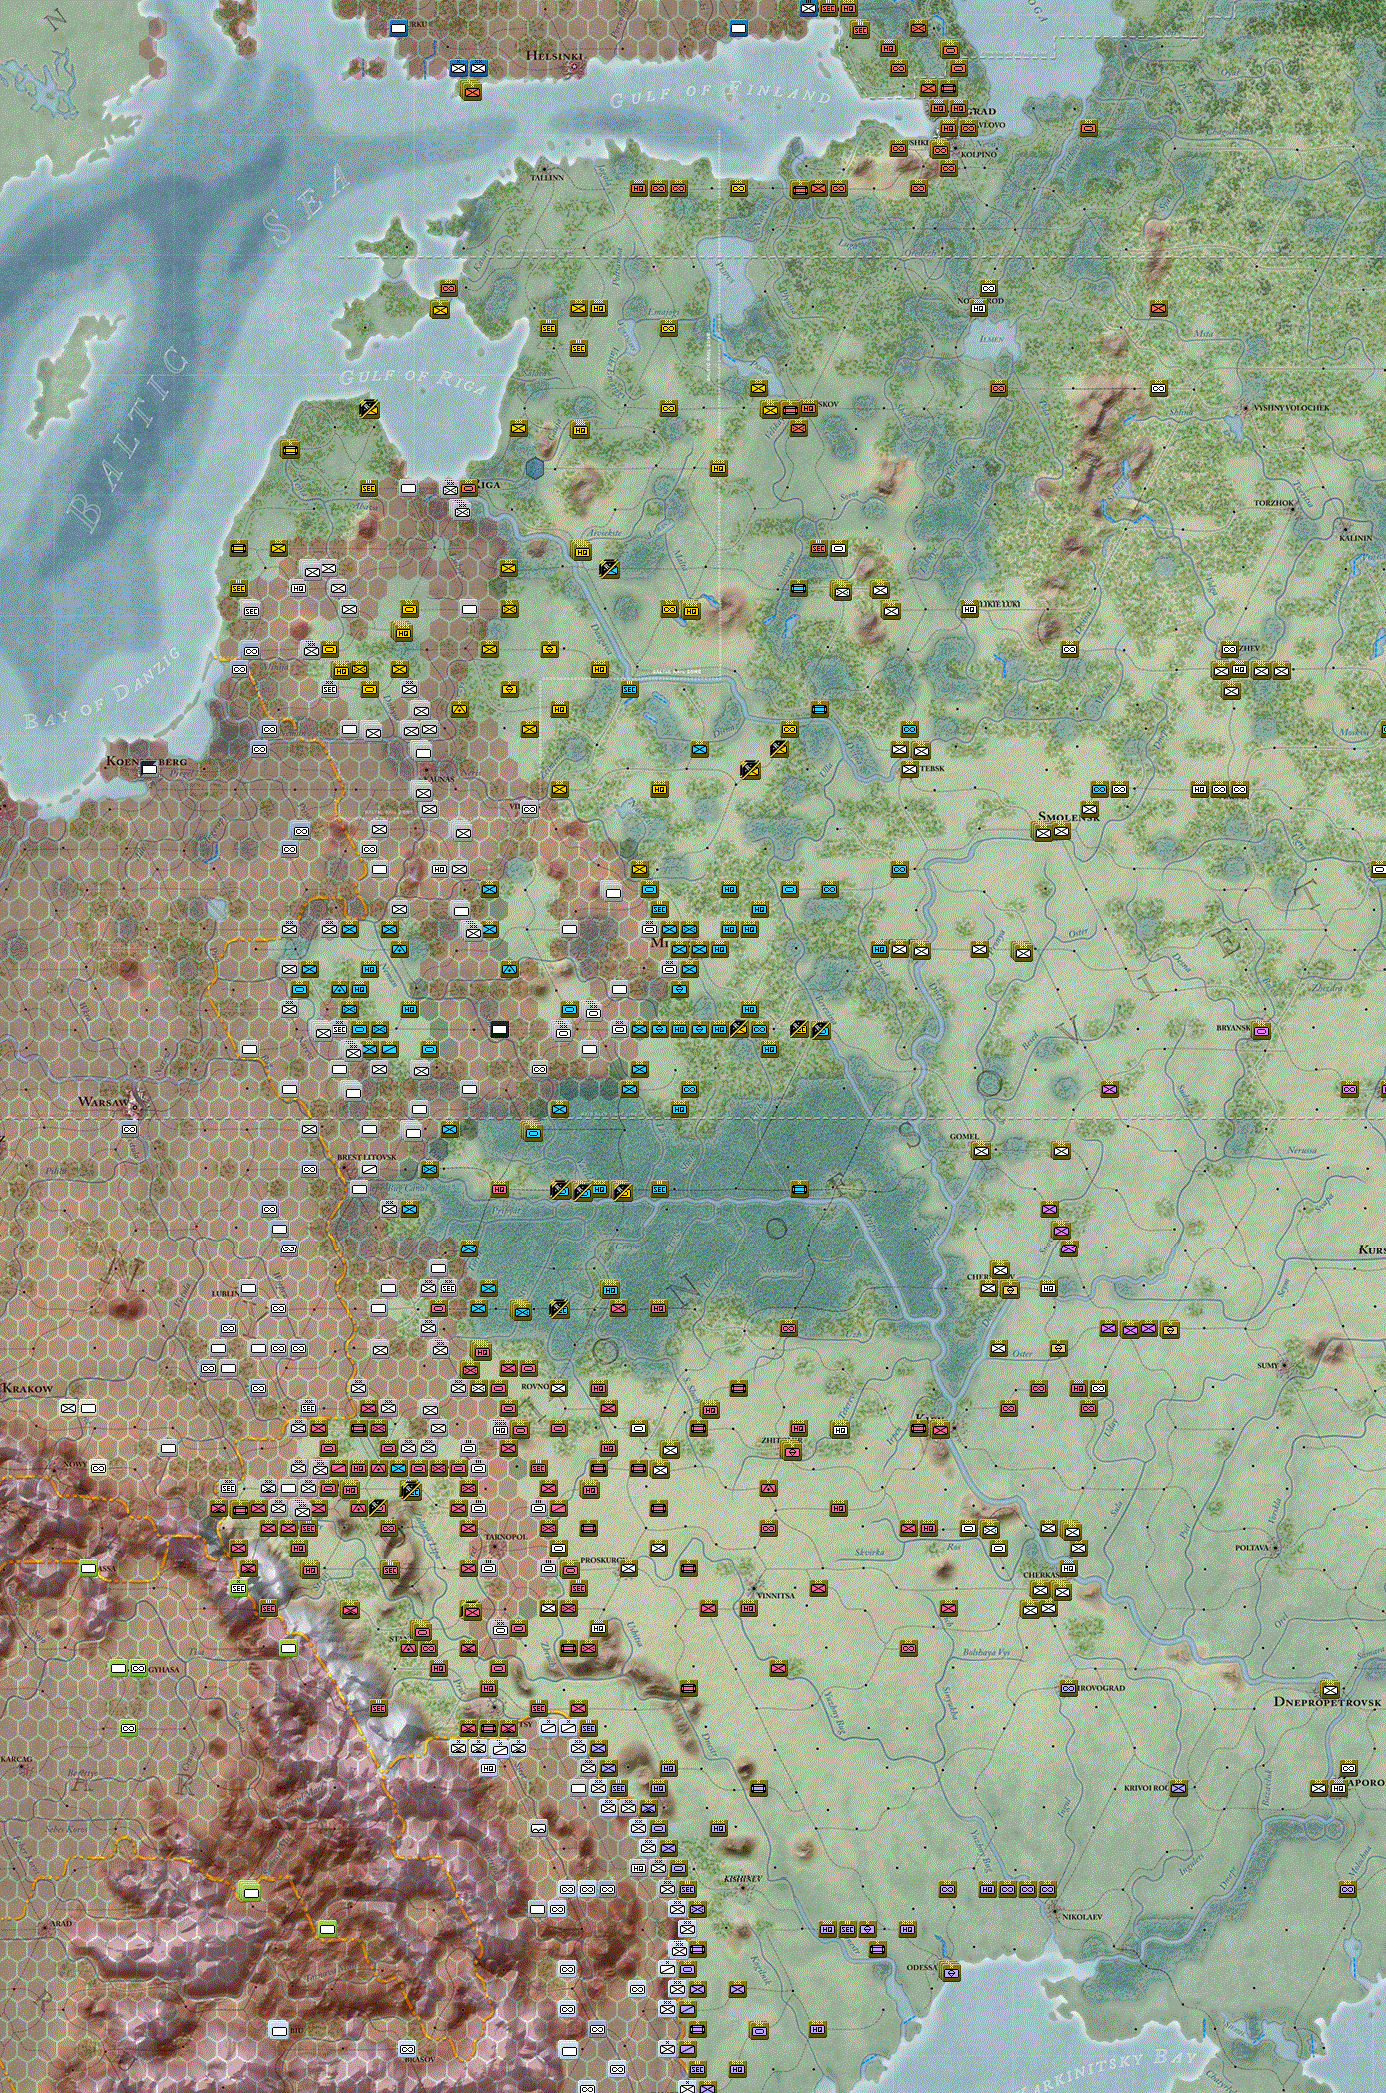Click the Torzhok city label

(1274, 503)
